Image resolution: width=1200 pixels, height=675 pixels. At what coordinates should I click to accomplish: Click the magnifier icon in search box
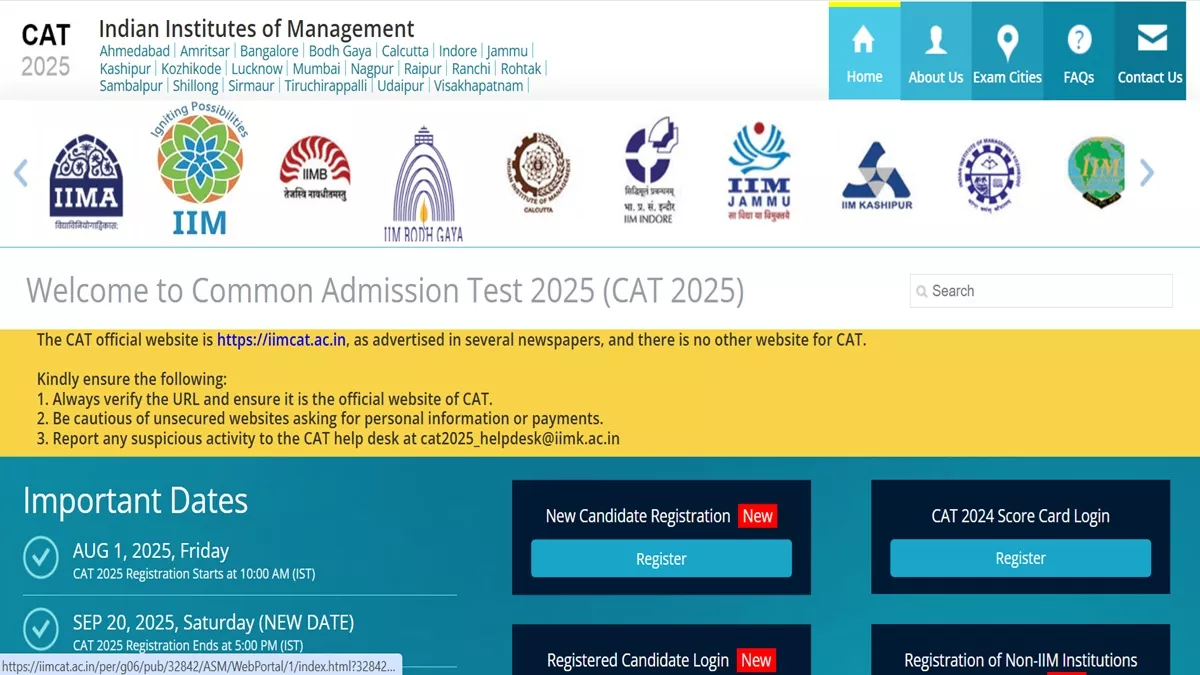pos(921,291)
